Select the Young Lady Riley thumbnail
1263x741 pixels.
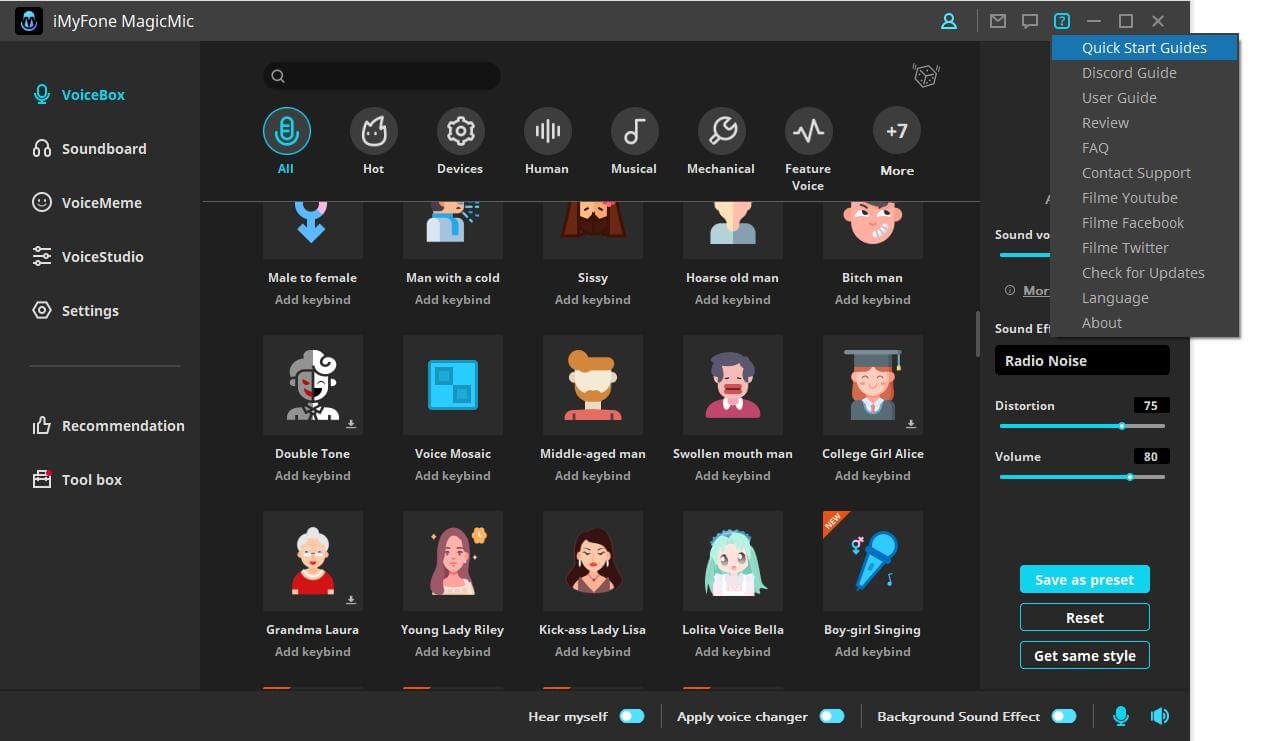tap(453, 561)
